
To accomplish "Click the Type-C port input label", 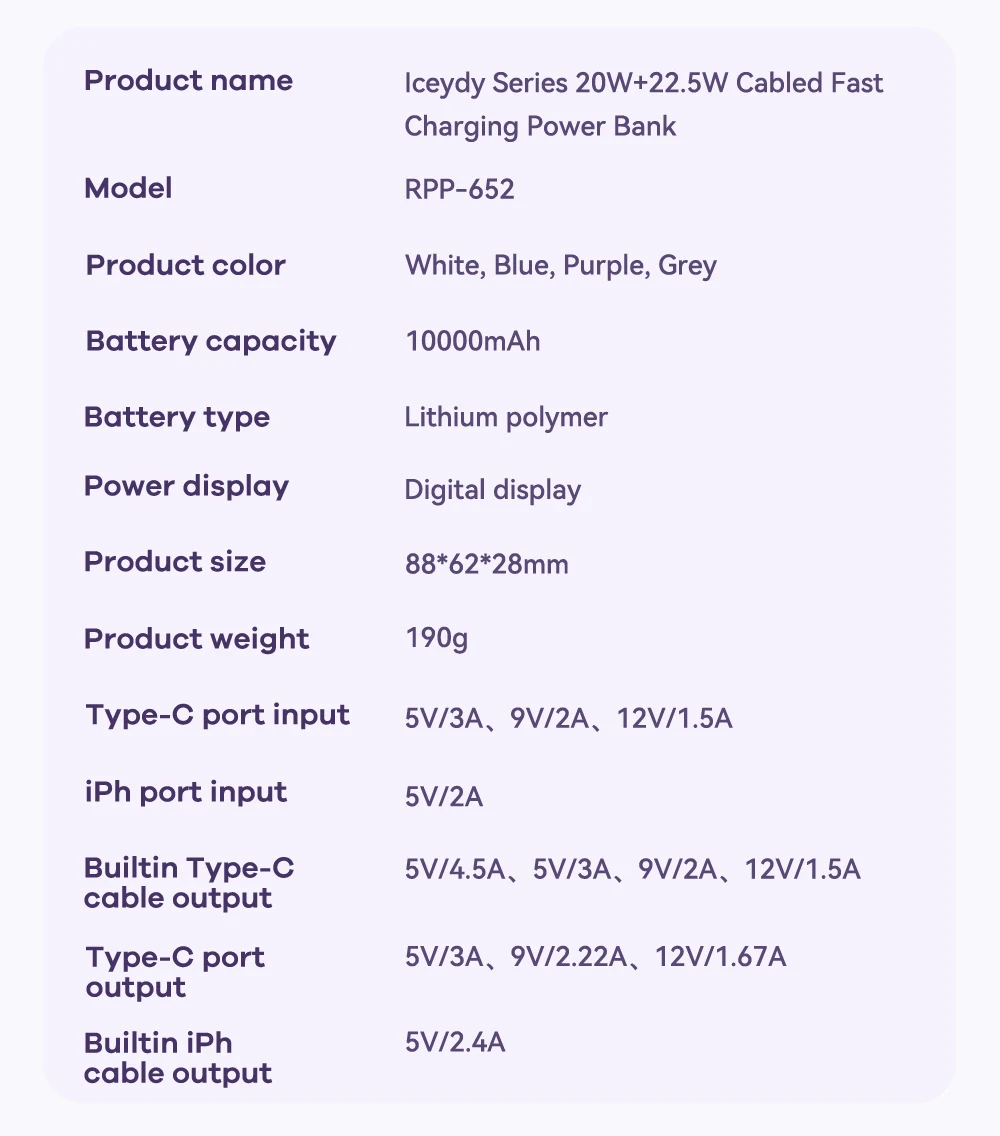I will tap(218, 715).
